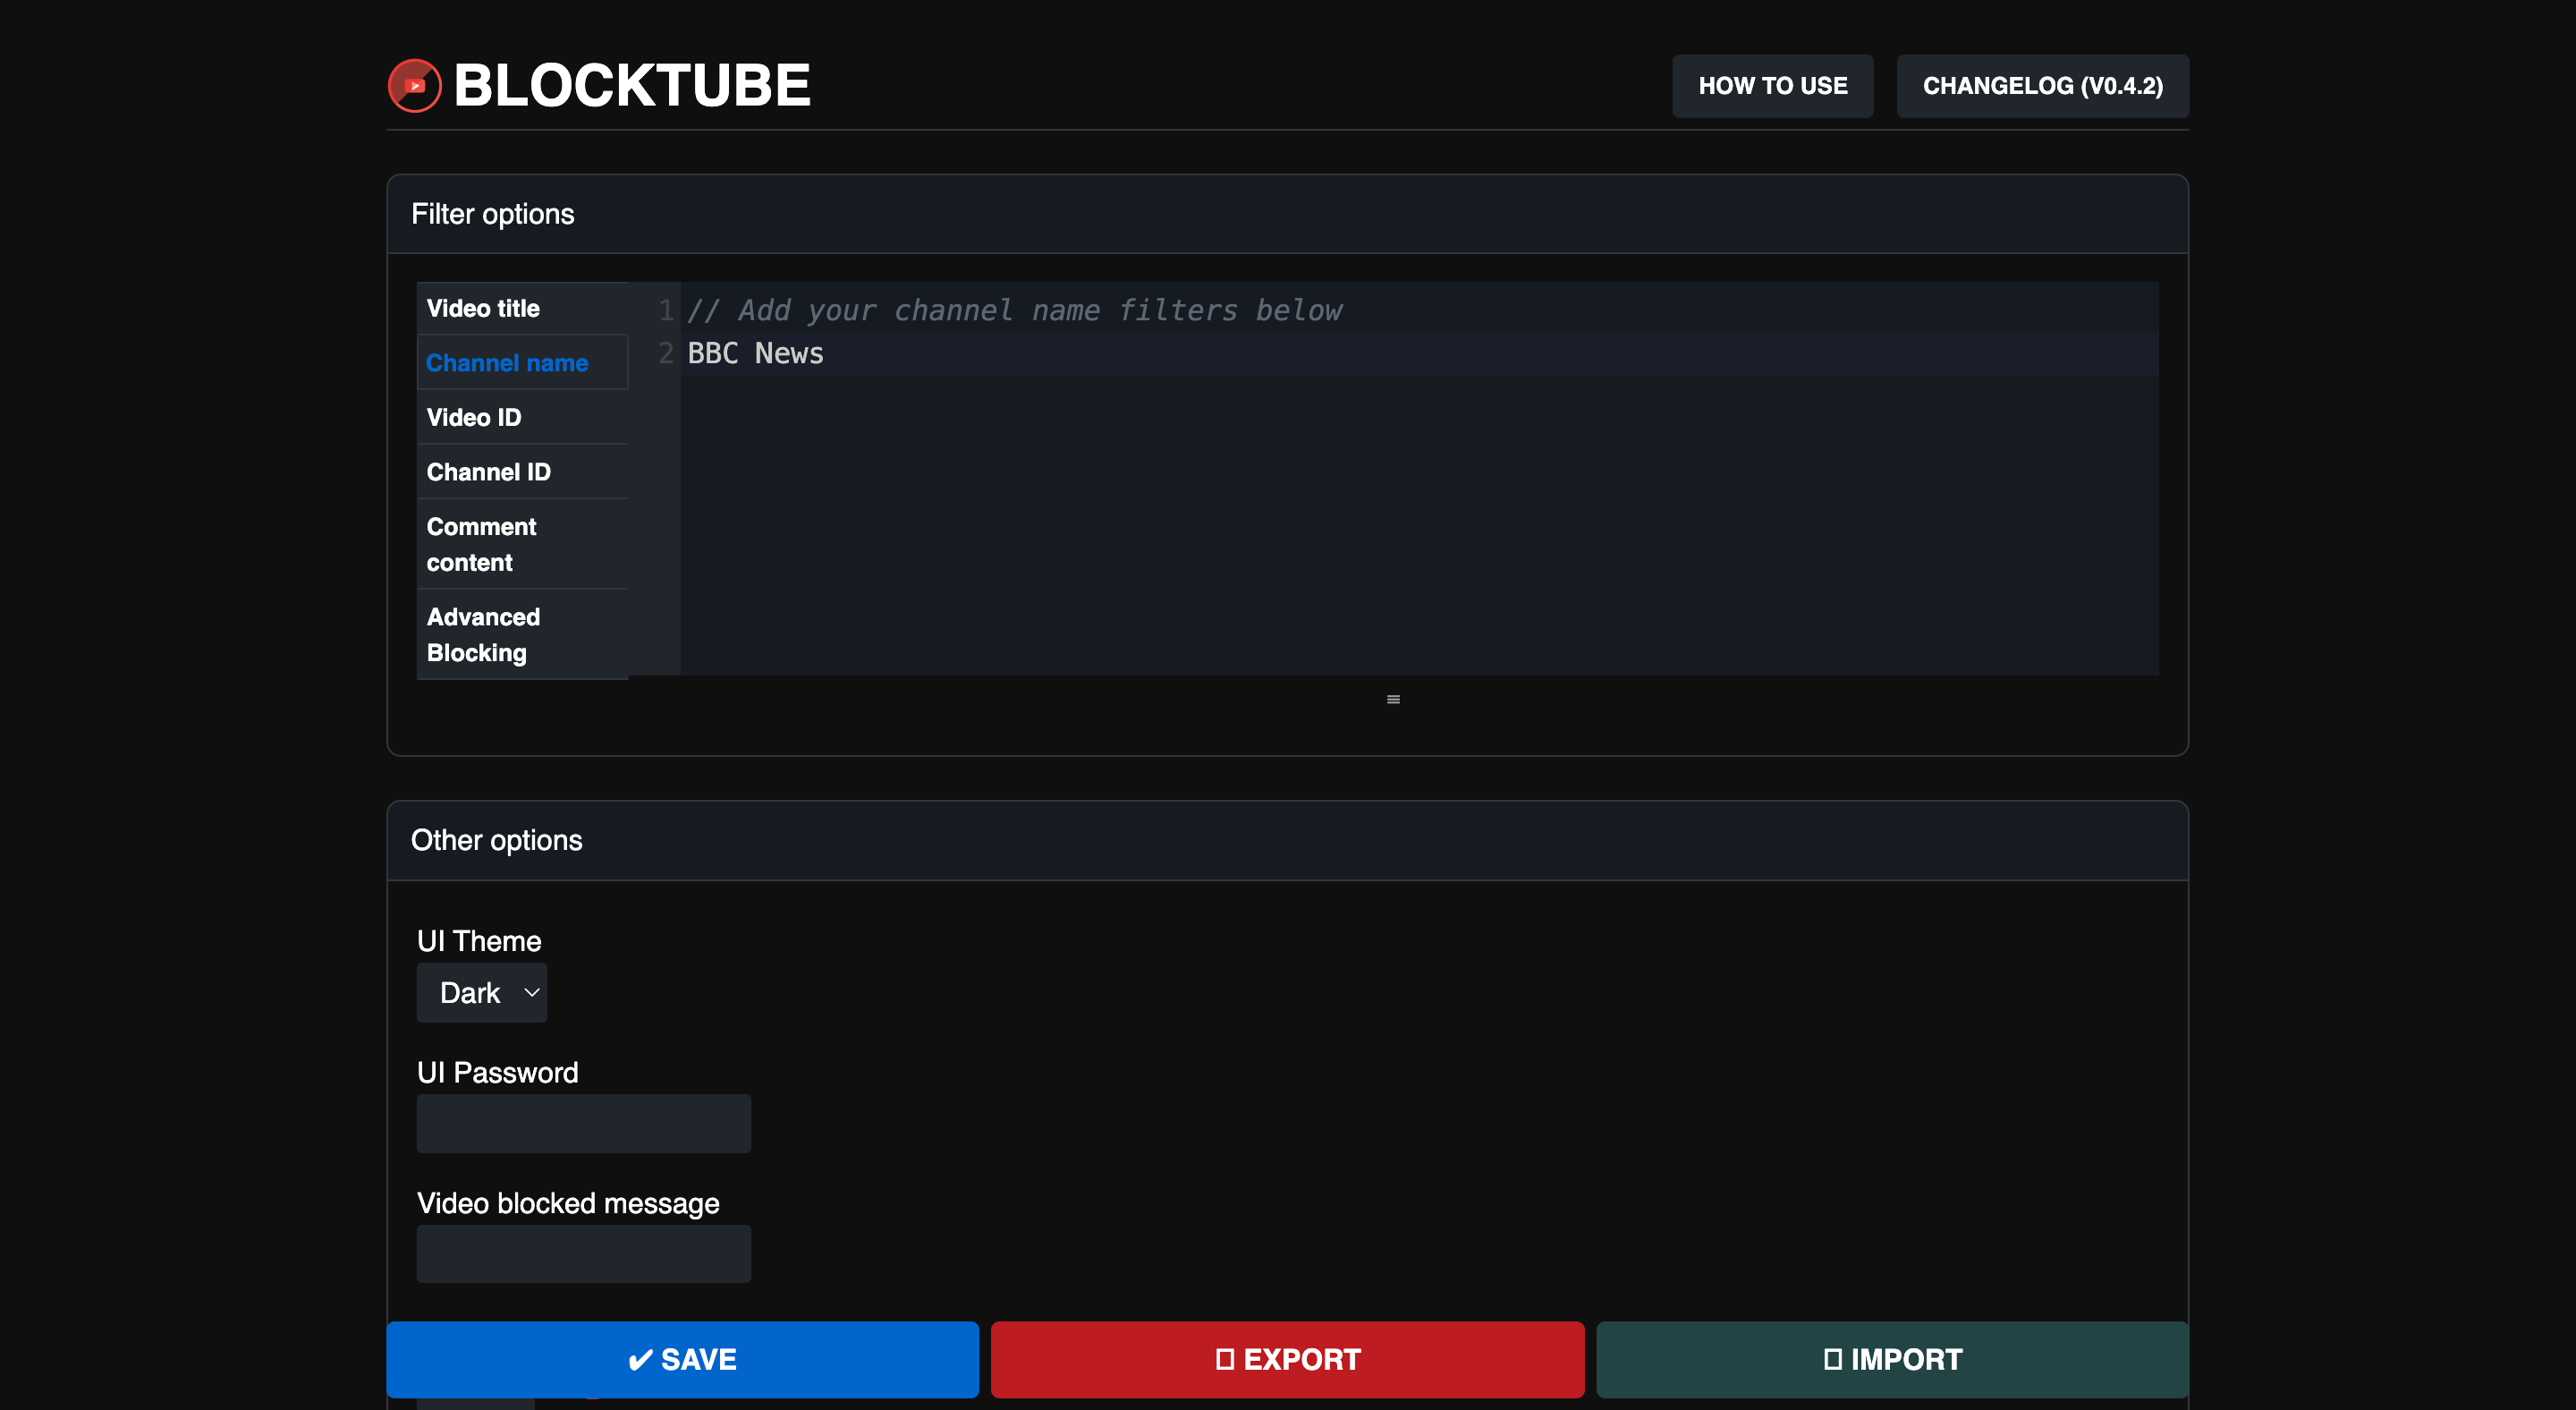The image size is (2576, 1410).
Task: Click the UI Password input field
Action: coord(583,1123)
